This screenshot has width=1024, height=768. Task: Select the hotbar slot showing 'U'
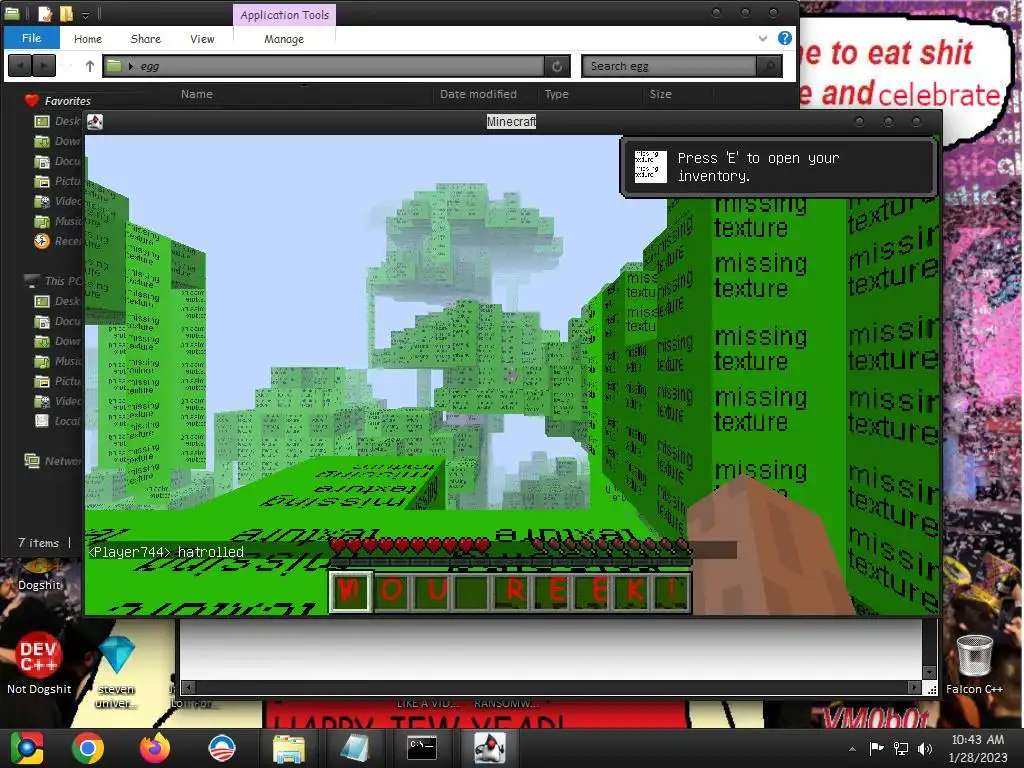coord(432,591)
